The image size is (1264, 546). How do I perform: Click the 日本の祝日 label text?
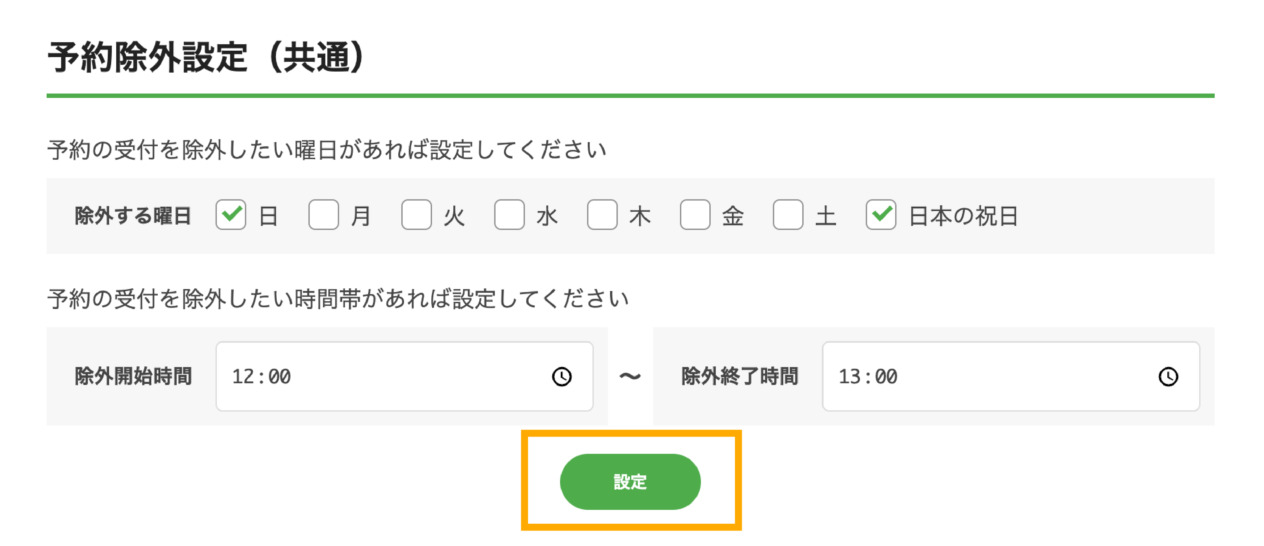[x=963, y=216]
